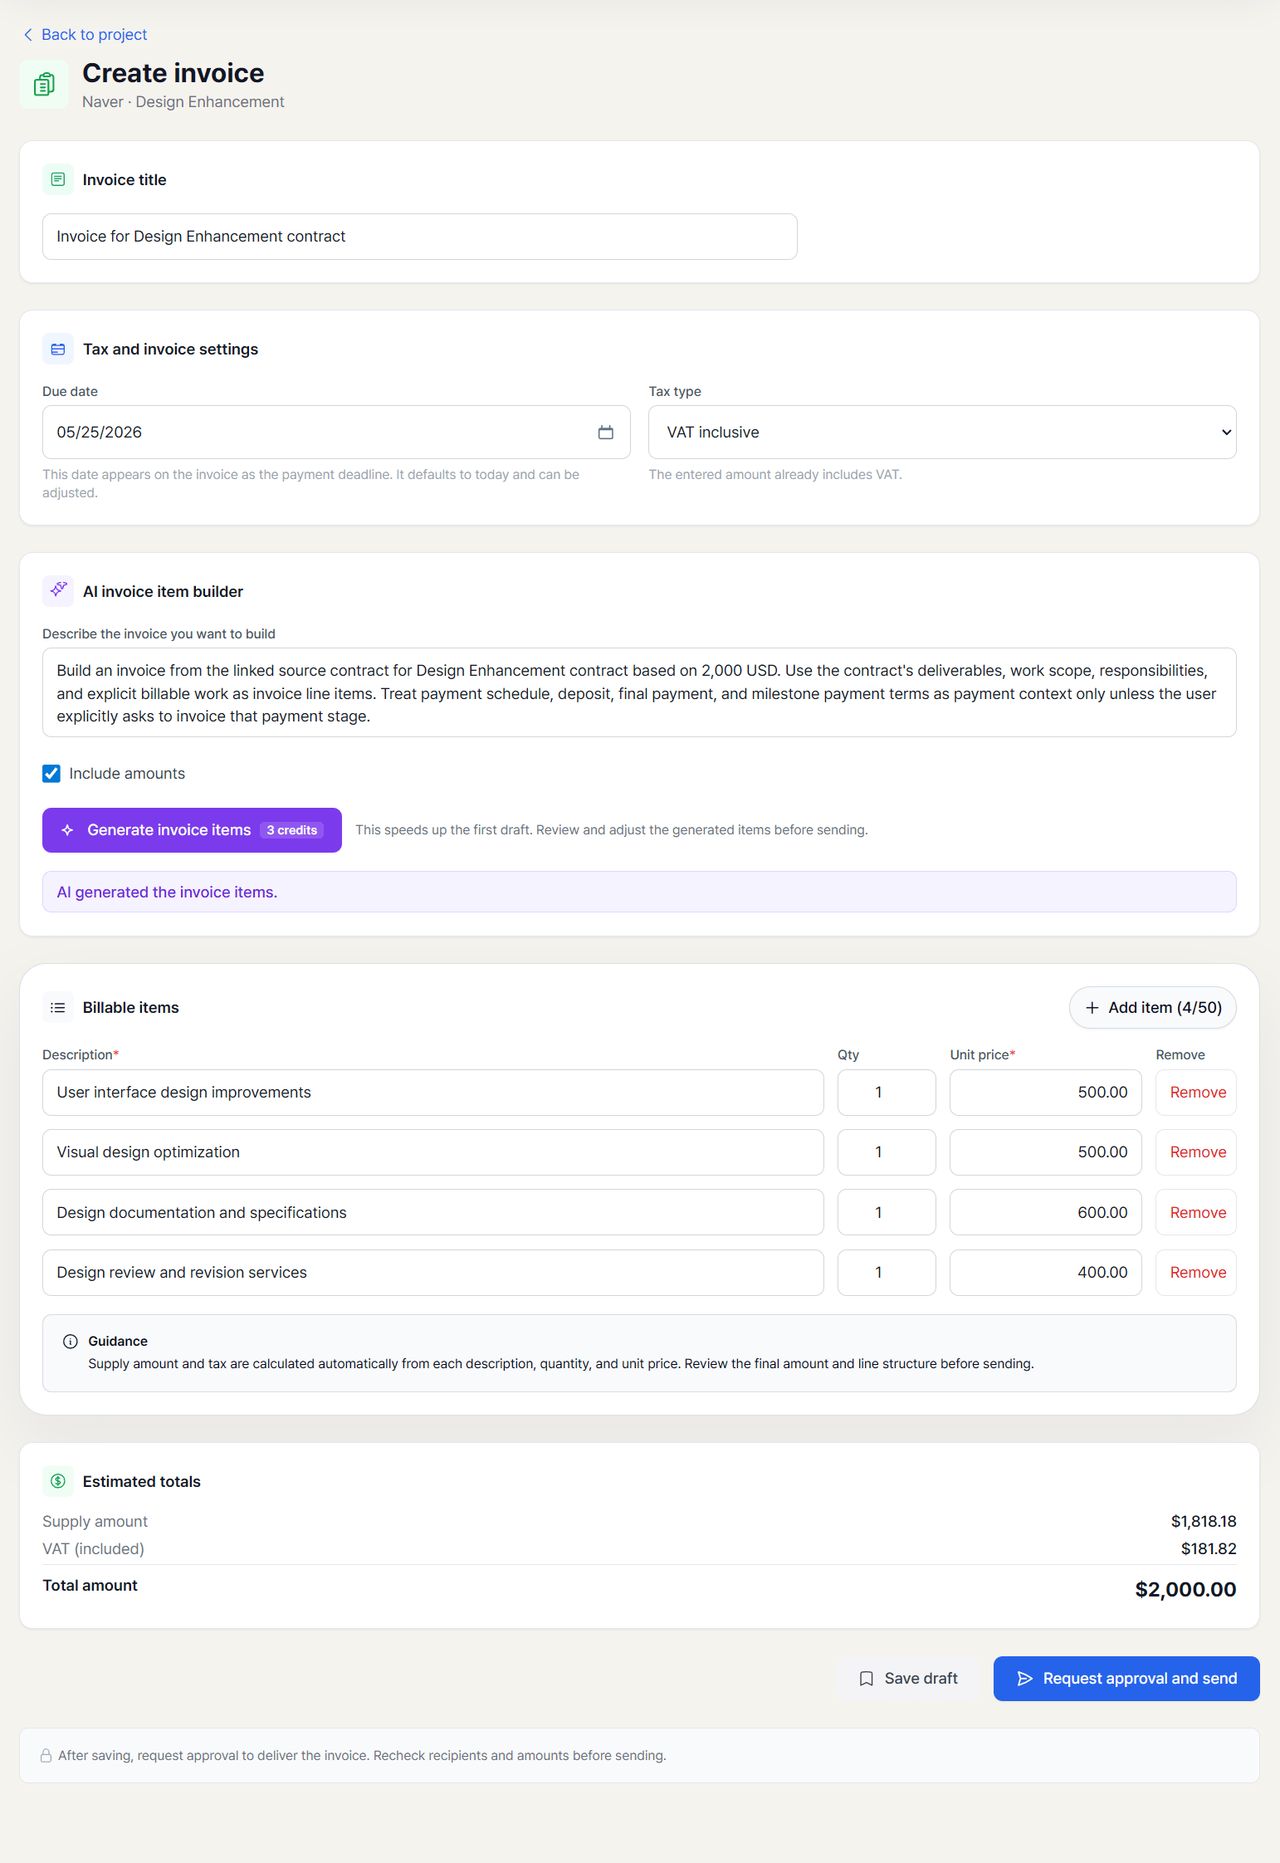Image resolution: width=1280 pixels, height=1863 pixels.
Task: Click the AI invoice item builder sparkle icon
Action: (x=58, y=591)
